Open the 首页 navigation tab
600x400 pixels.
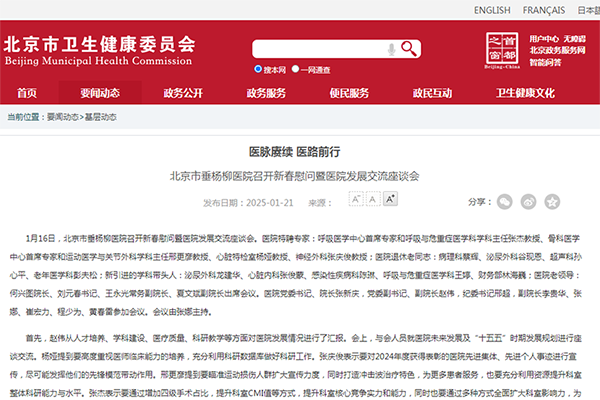point(27,93)
